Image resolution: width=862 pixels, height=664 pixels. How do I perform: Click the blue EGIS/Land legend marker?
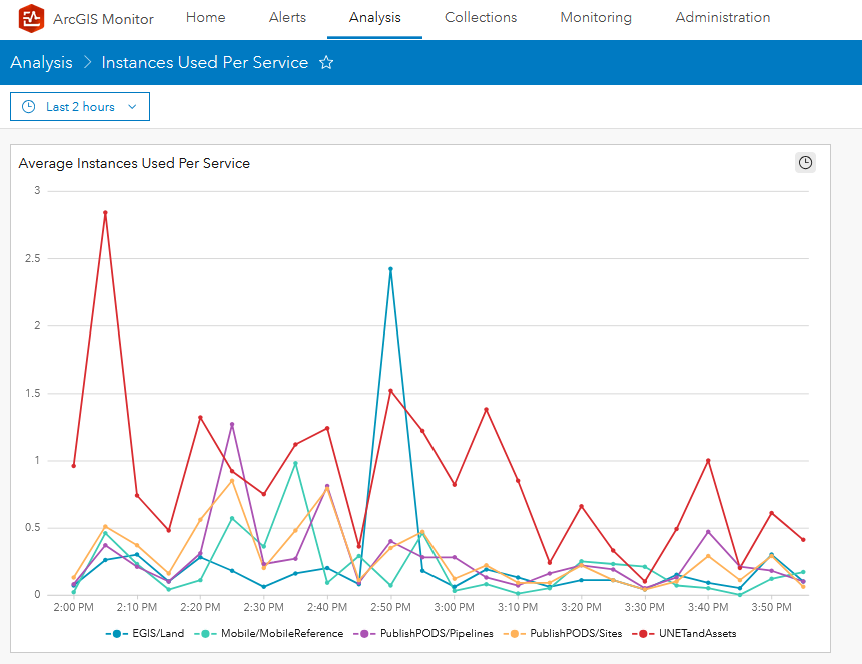click(116, 633)
